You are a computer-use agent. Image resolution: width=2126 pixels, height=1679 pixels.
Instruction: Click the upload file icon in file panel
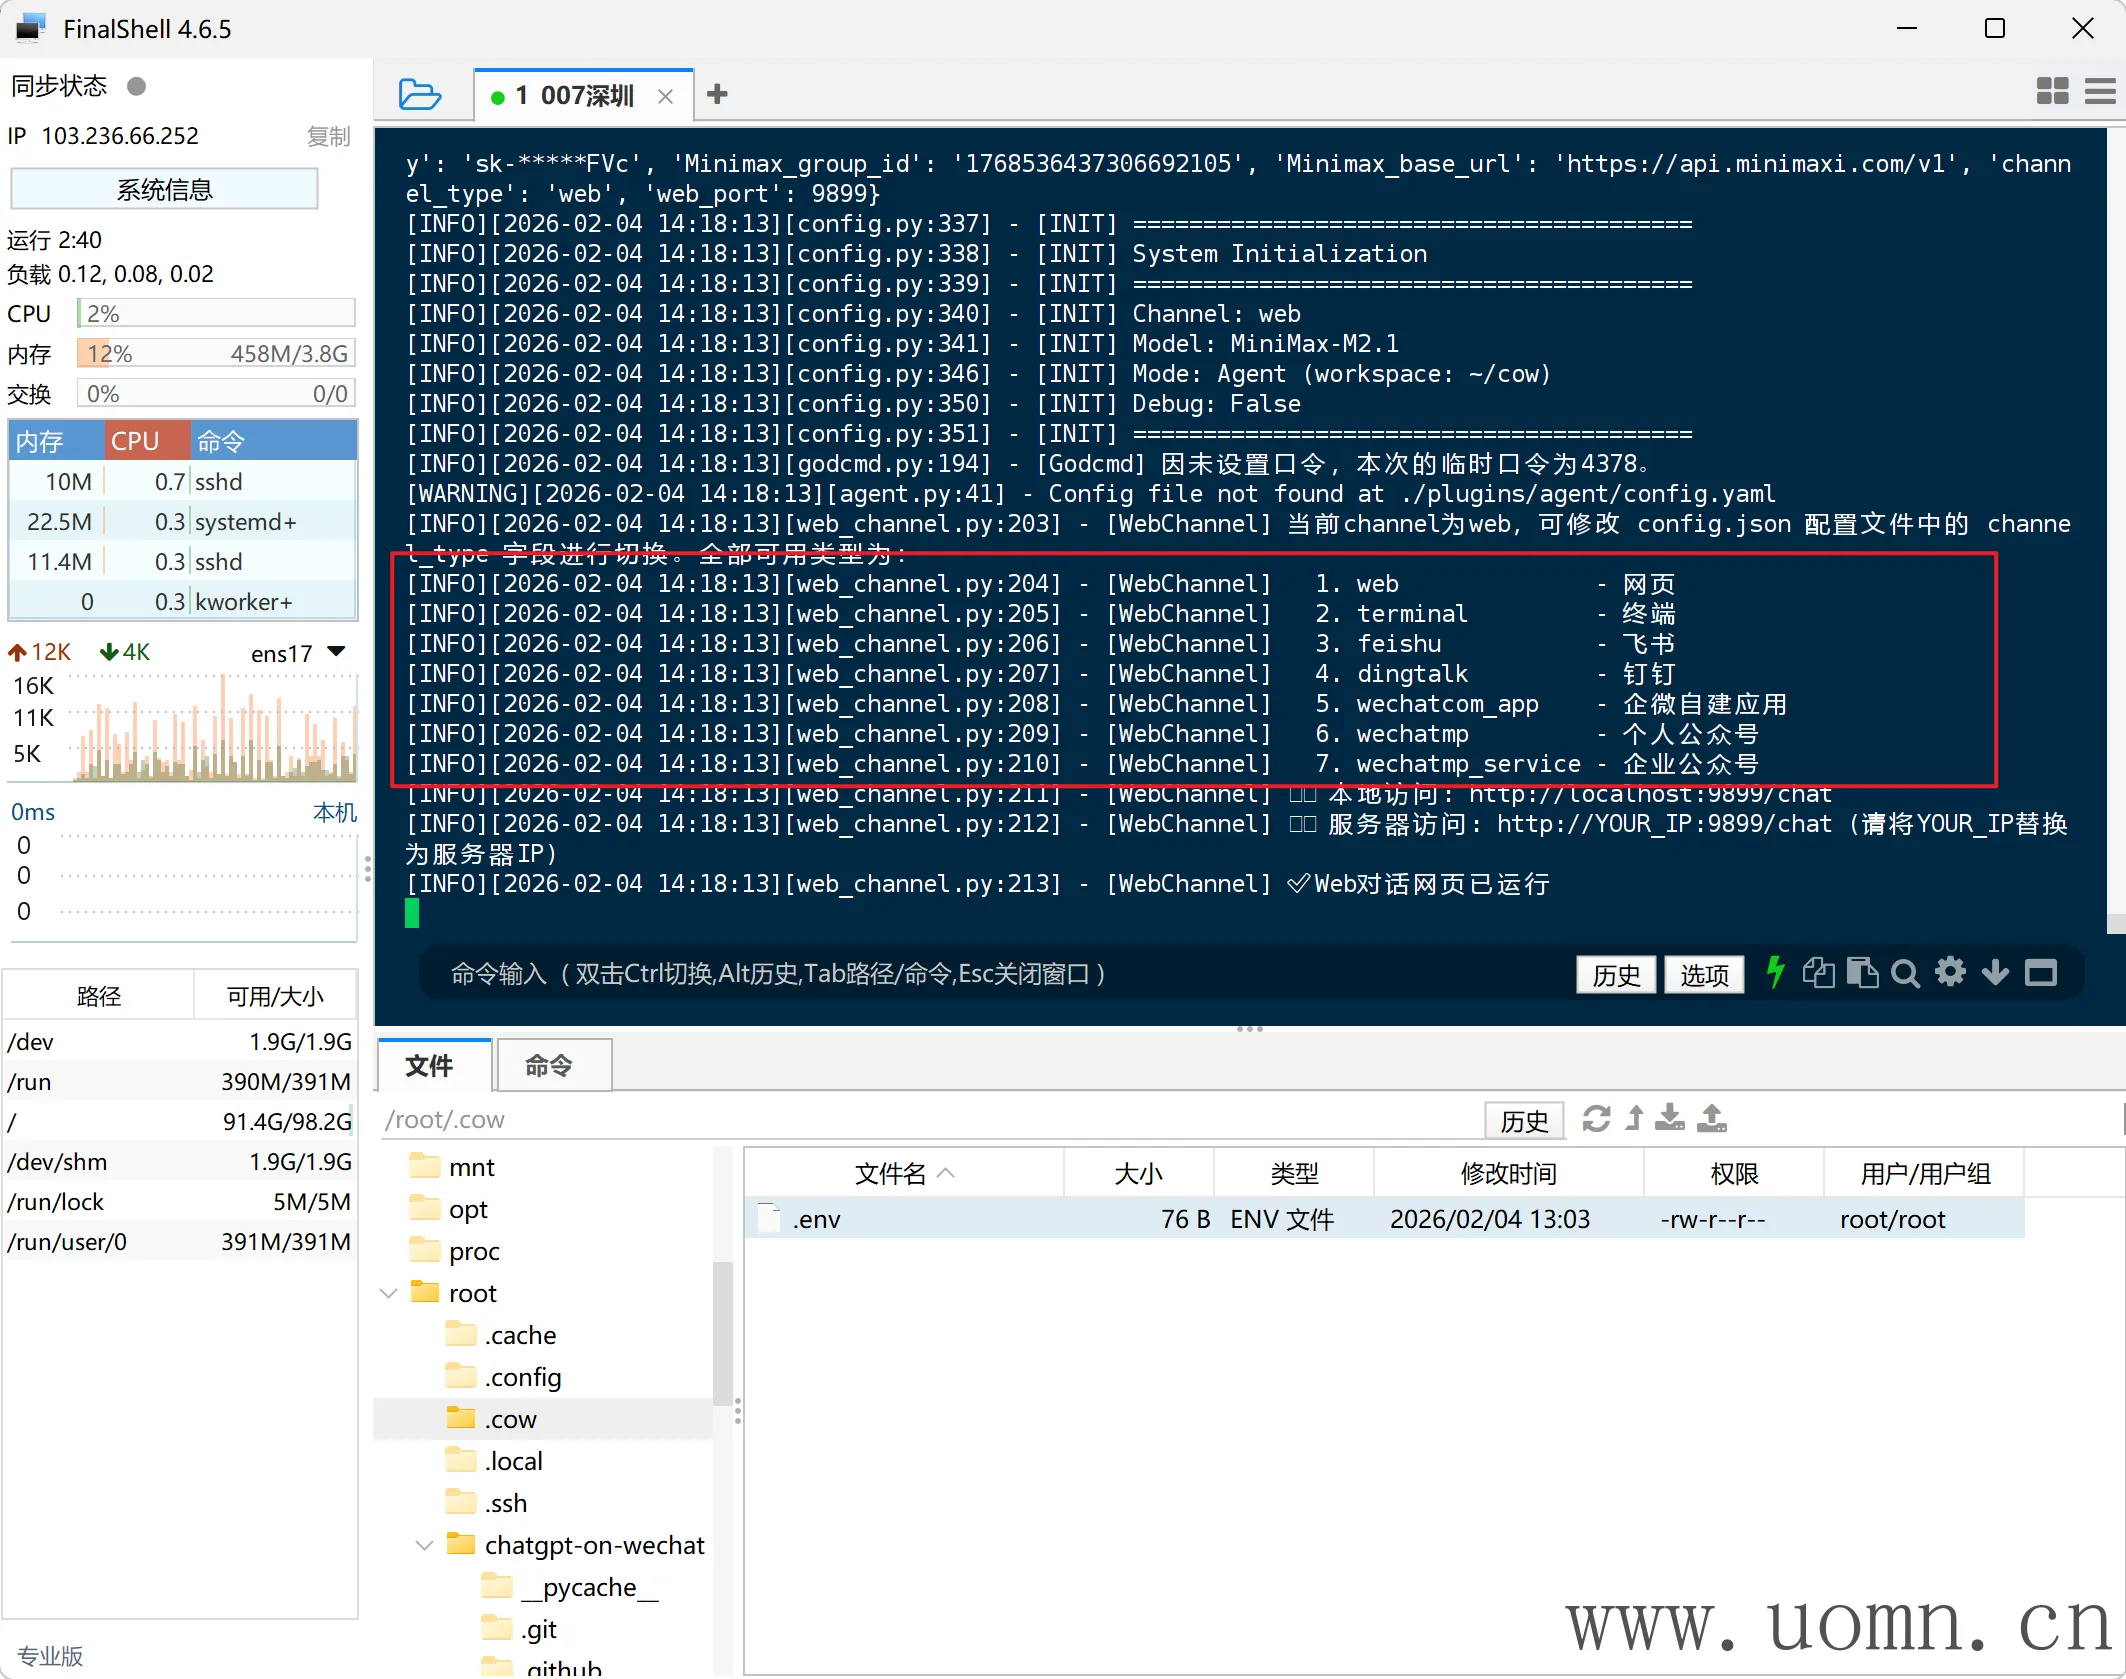[1712, 1118]
